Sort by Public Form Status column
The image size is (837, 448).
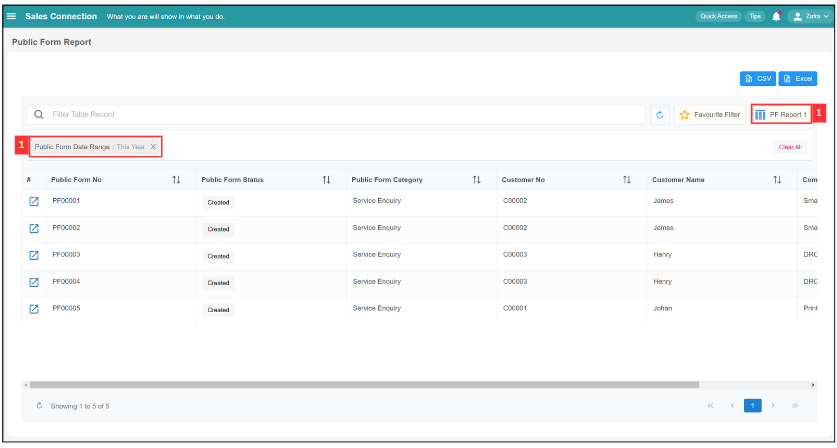click(x=326, y=180)
